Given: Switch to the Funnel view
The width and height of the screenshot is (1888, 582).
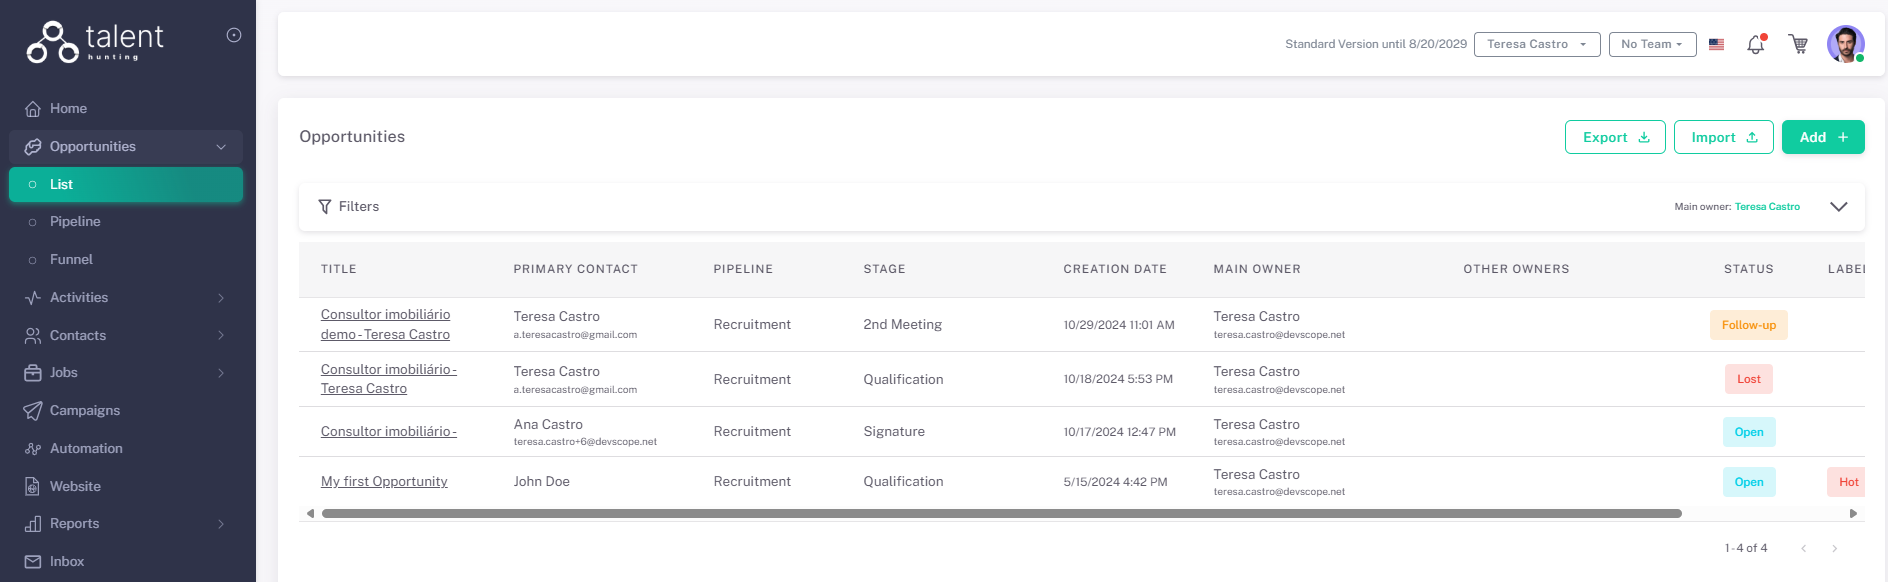Looking at the screenshot, I should [71, 260].
